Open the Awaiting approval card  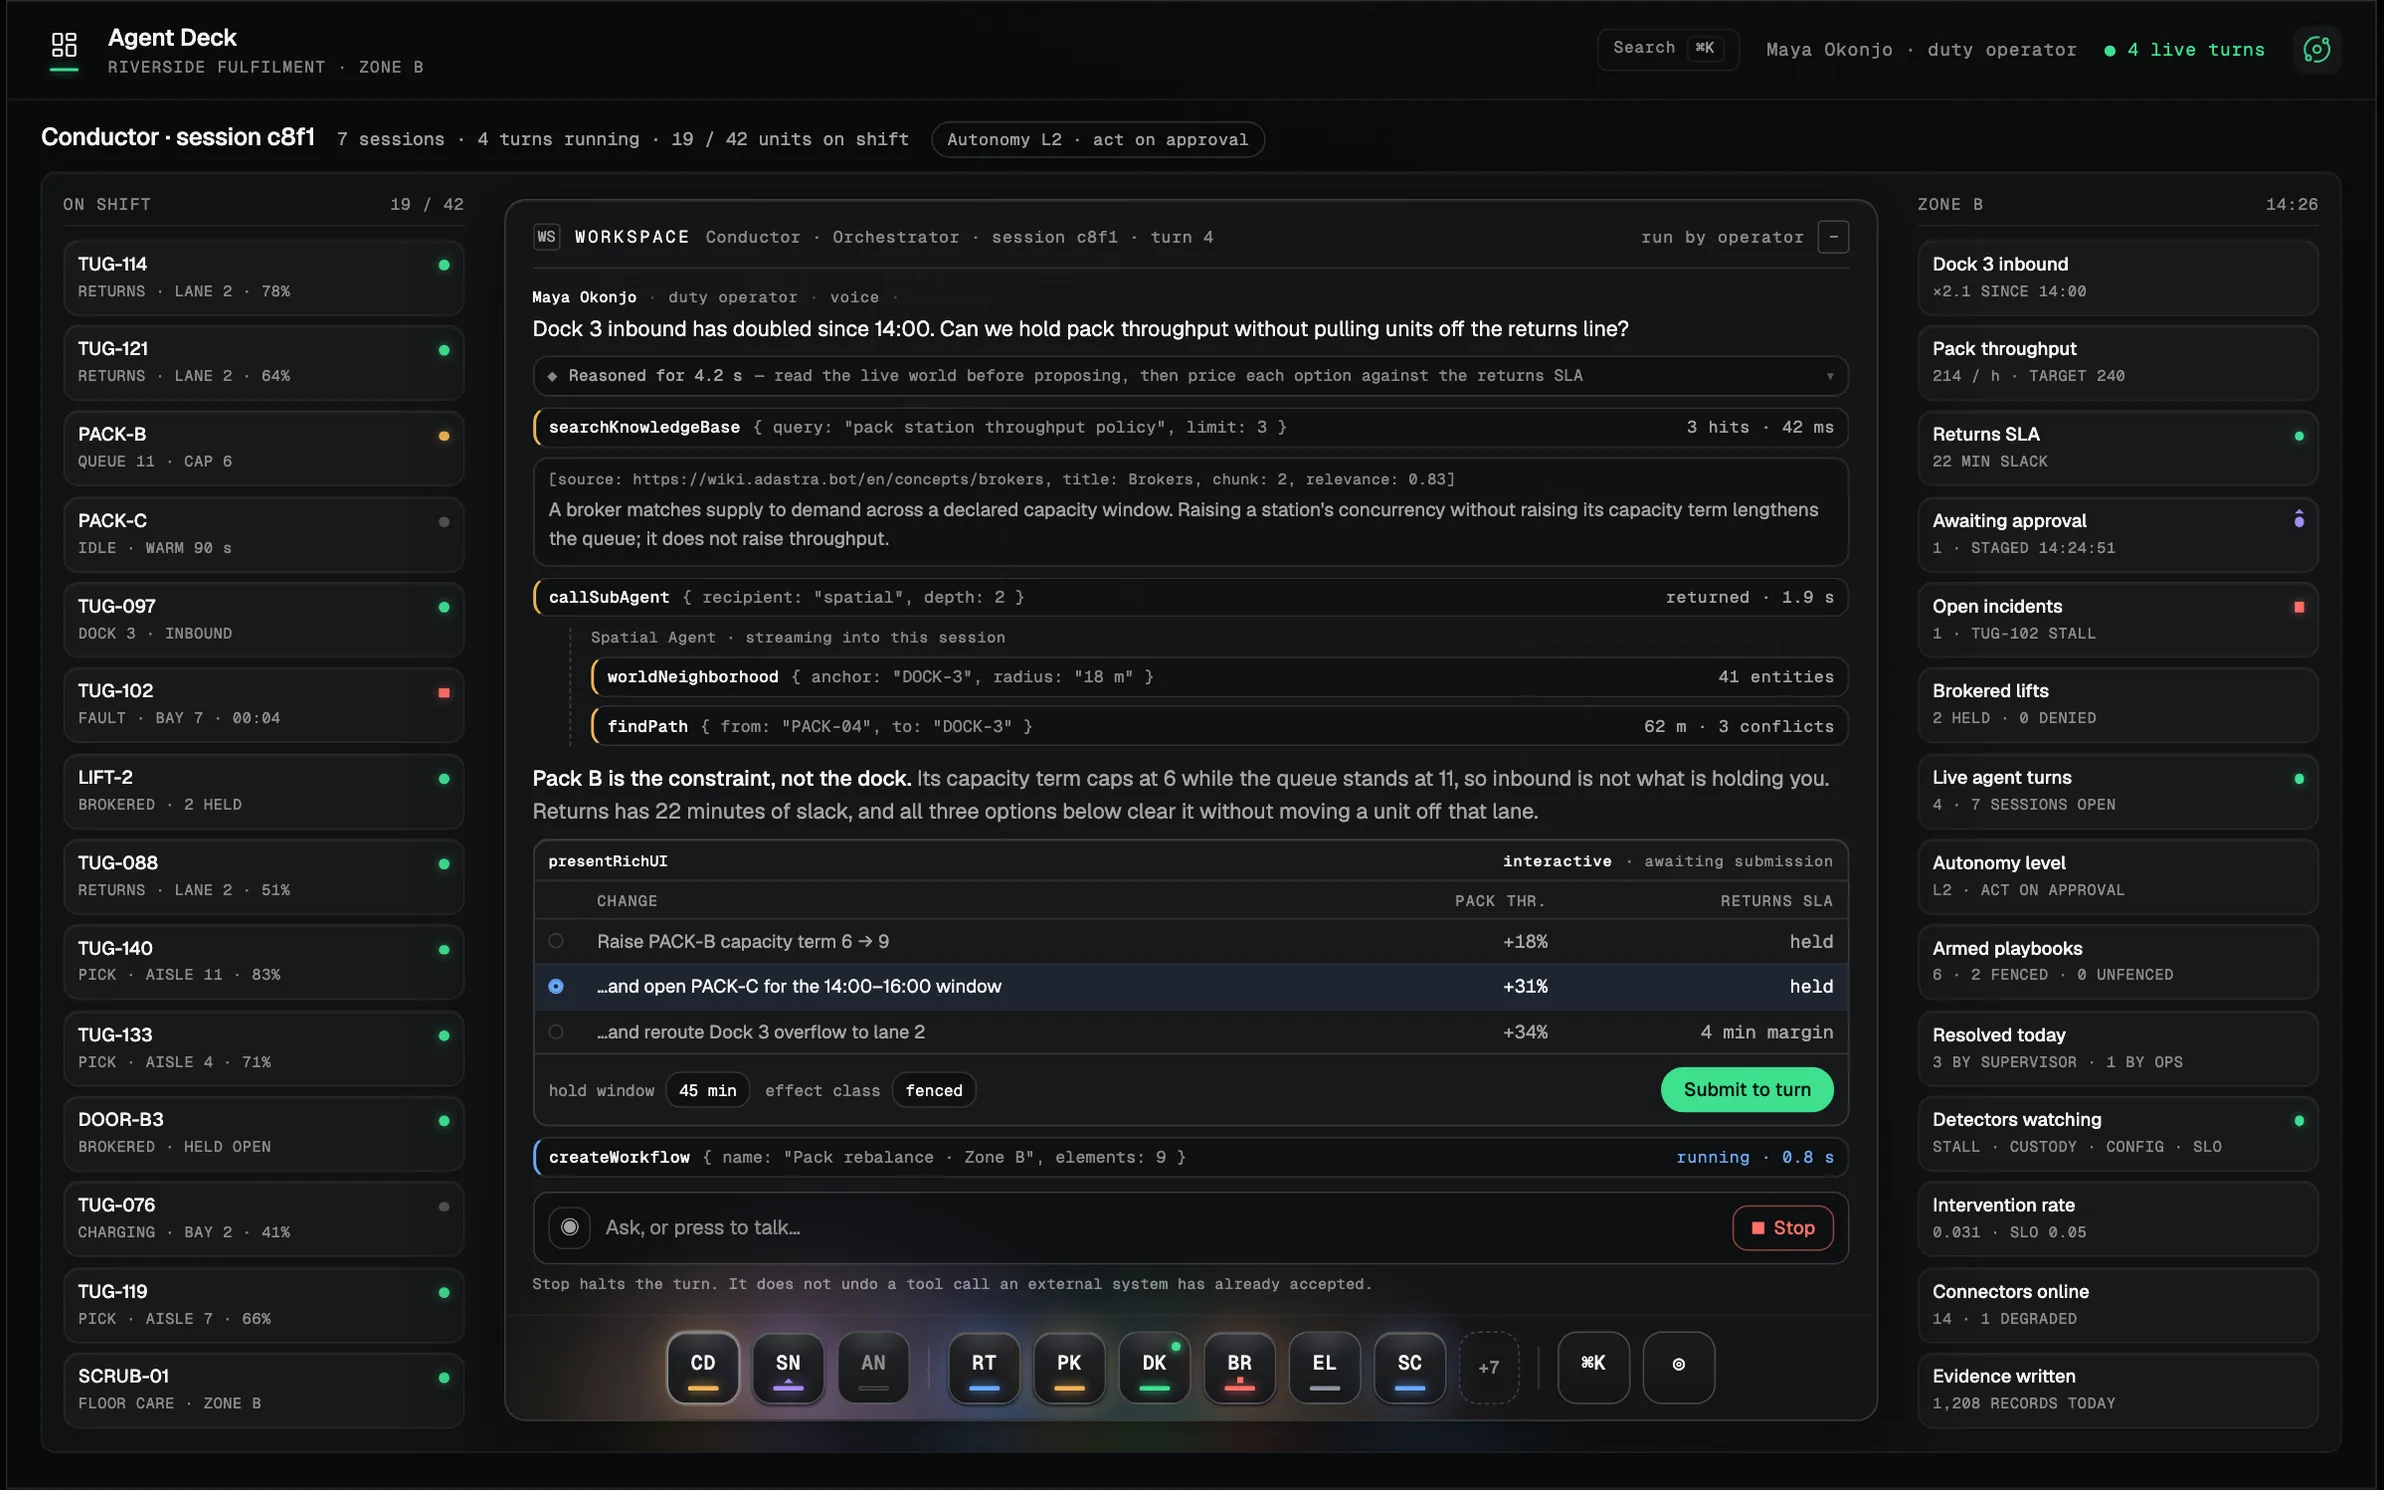point(2117,533)
